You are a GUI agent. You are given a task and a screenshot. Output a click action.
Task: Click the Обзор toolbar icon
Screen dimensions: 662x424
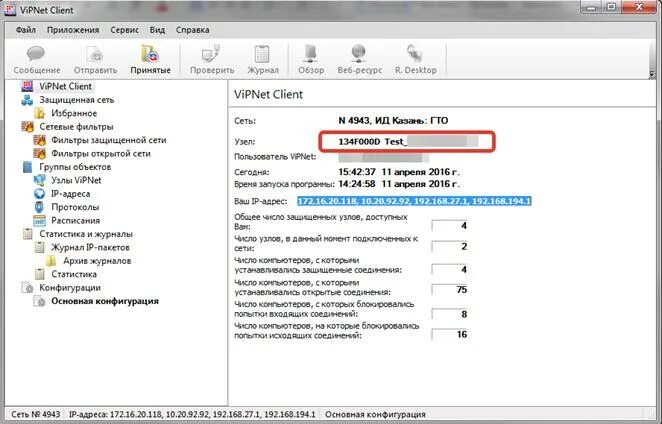pos(311,54)
